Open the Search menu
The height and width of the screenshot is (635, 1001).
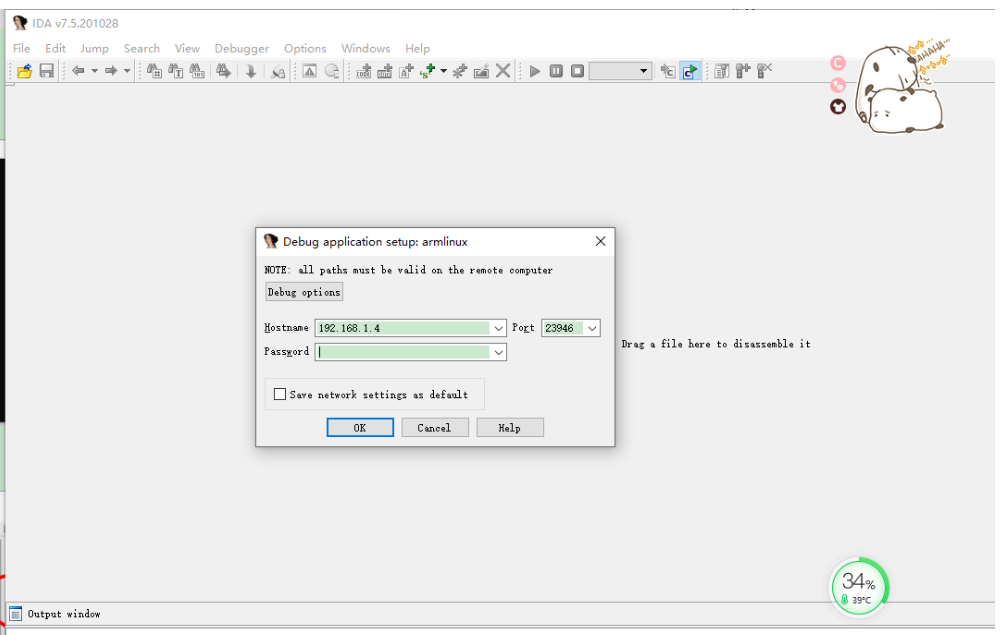(x=142, y=49)
